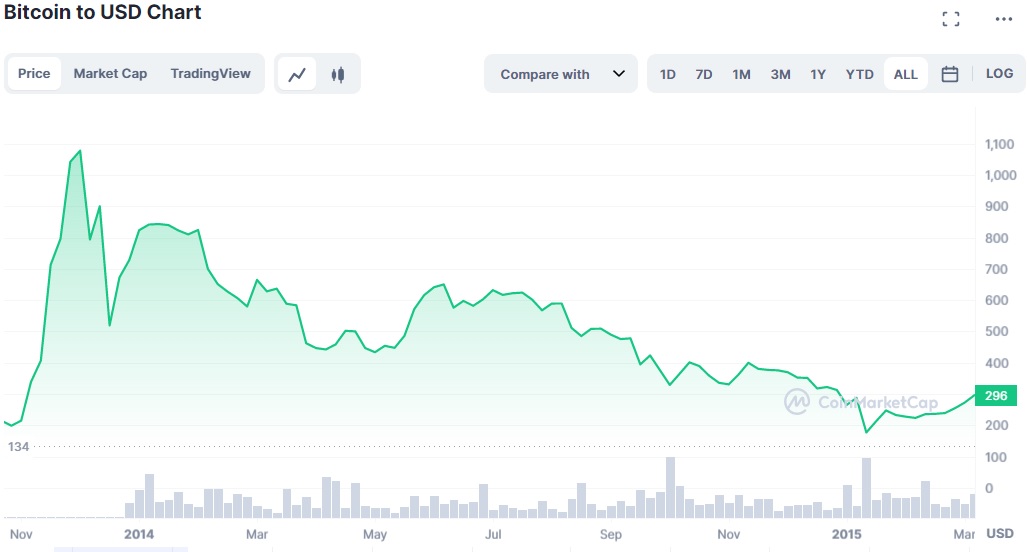Open the TradingView tab

210,73
